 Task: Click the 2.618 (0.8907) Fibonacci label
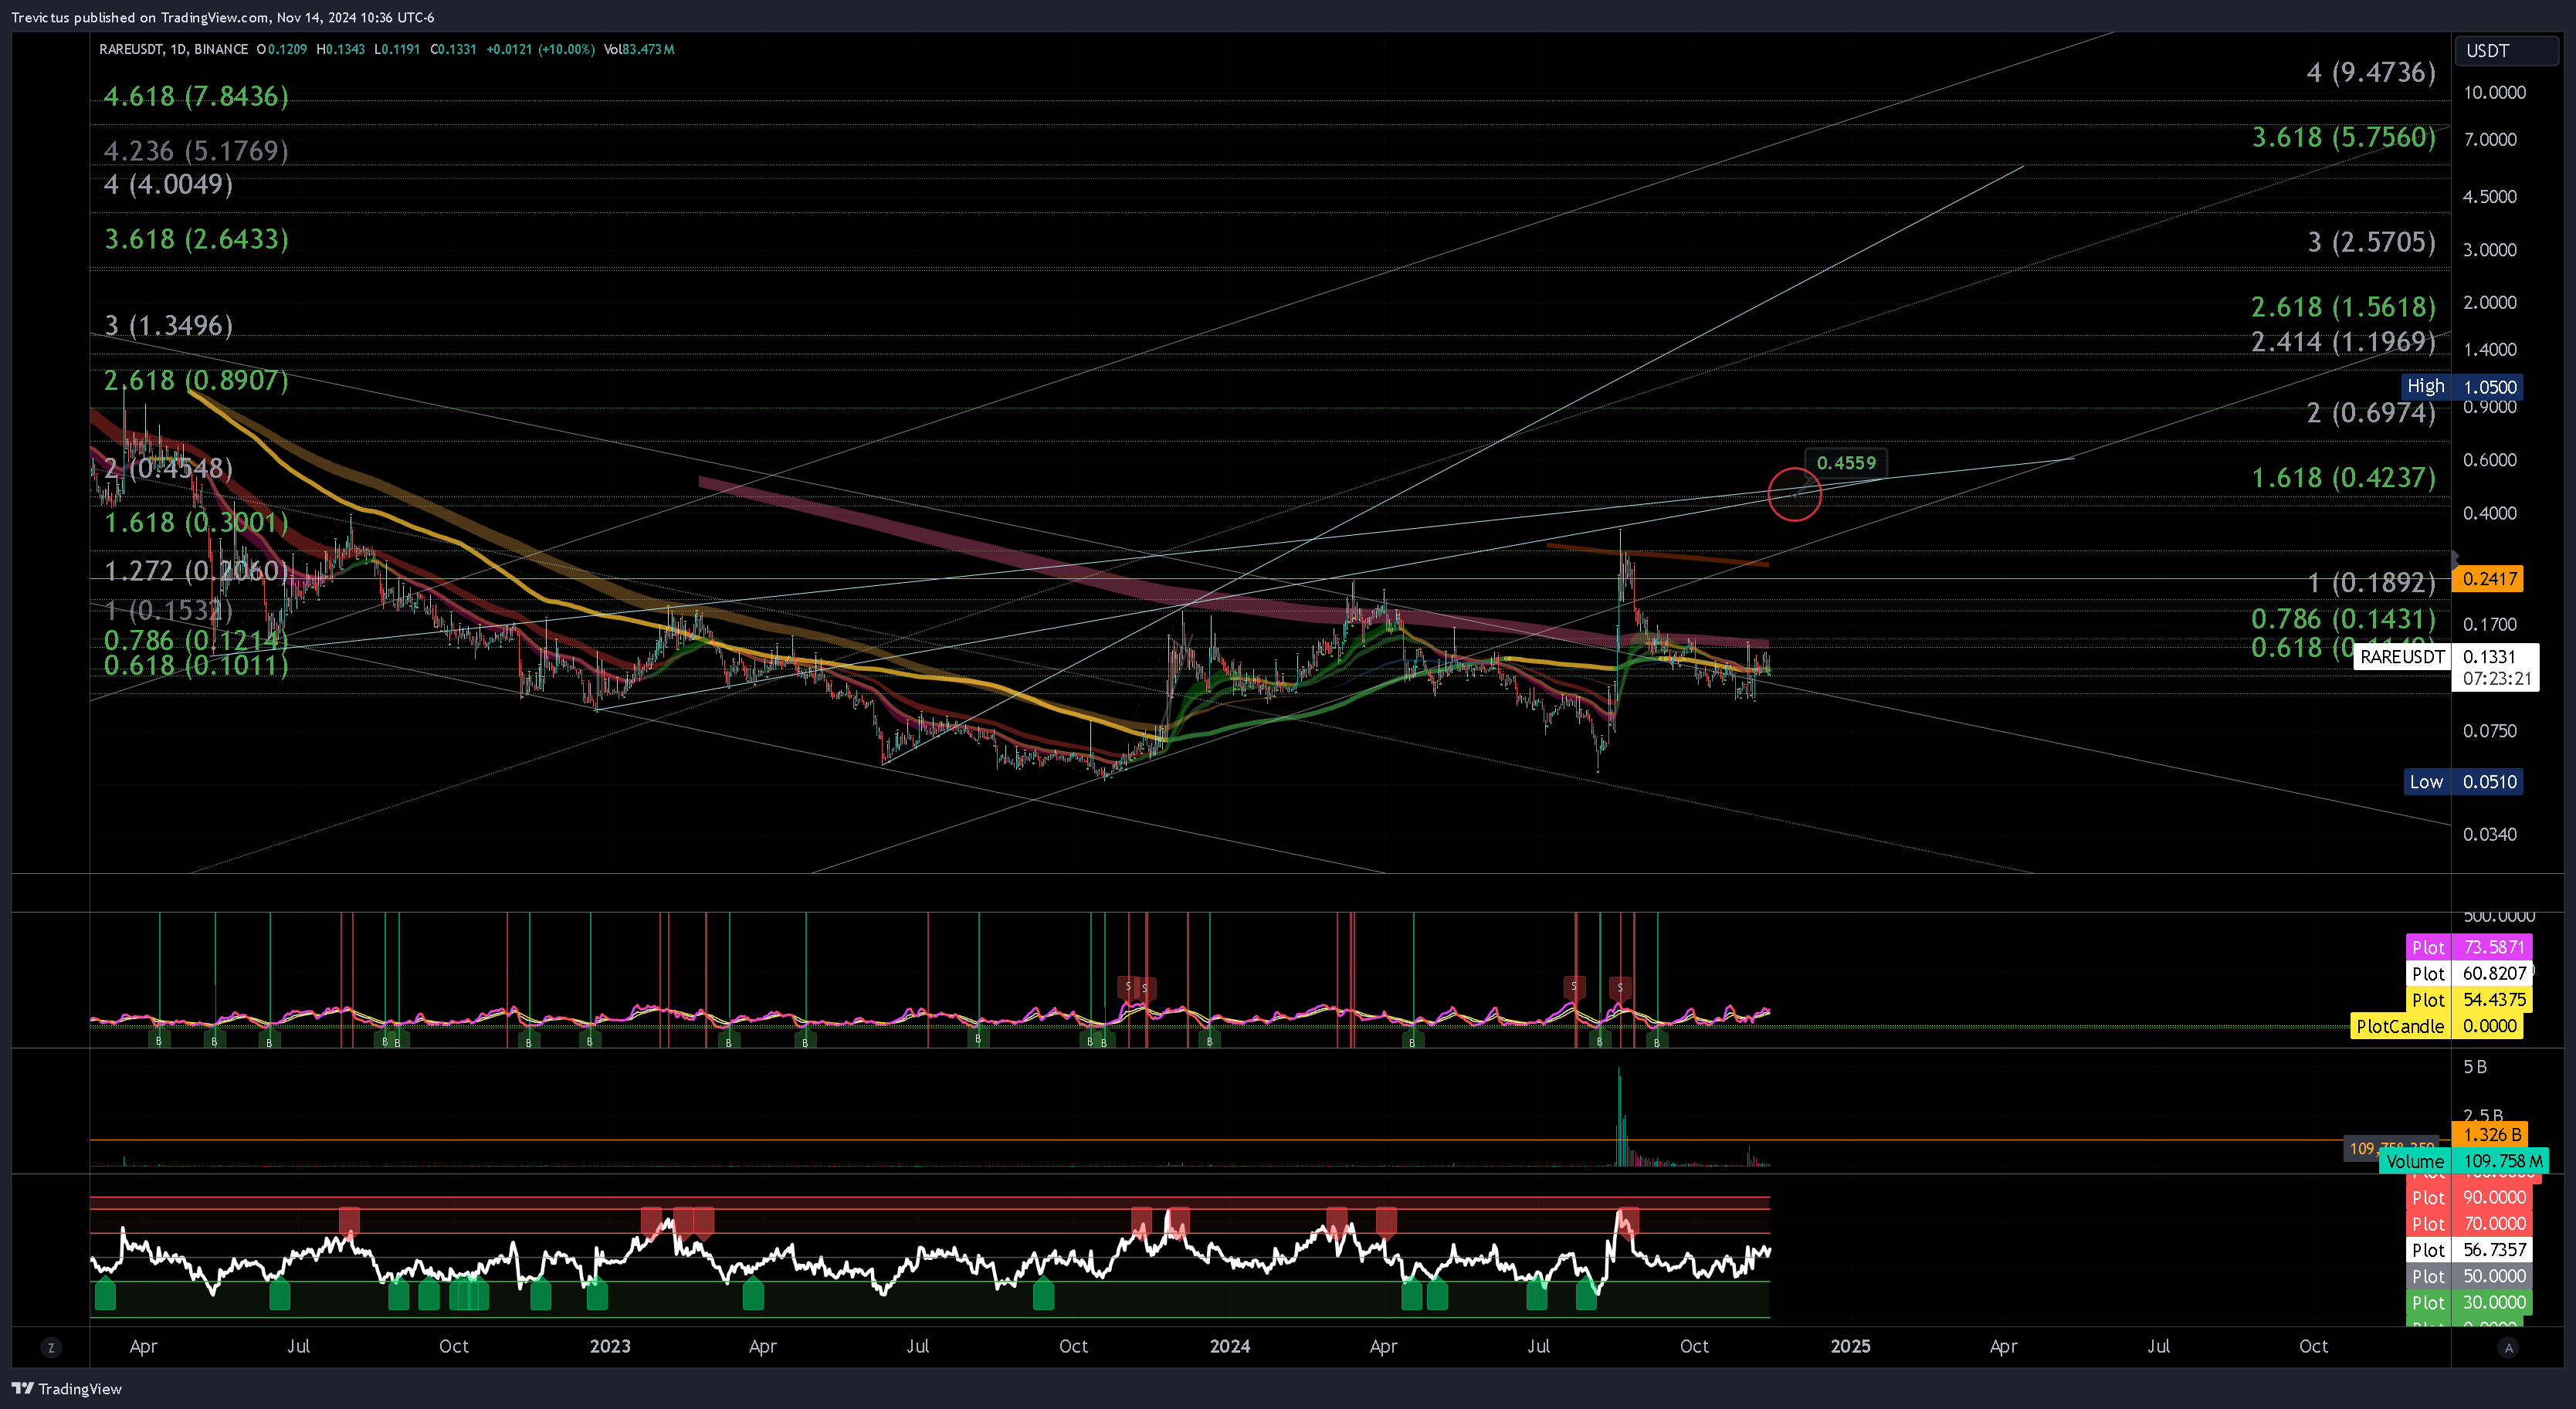196,380
